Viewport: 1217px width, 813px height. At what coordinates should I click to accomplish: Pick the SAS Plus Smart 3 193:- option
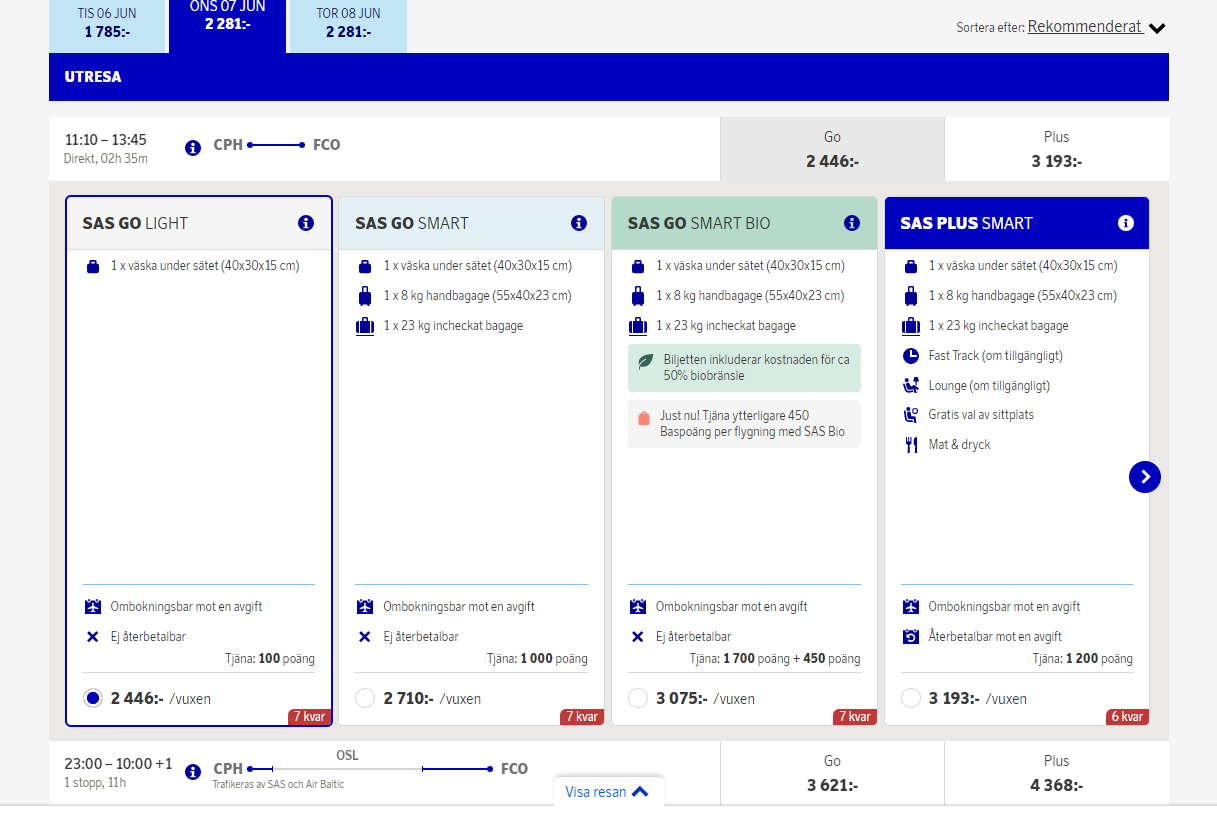910,698
